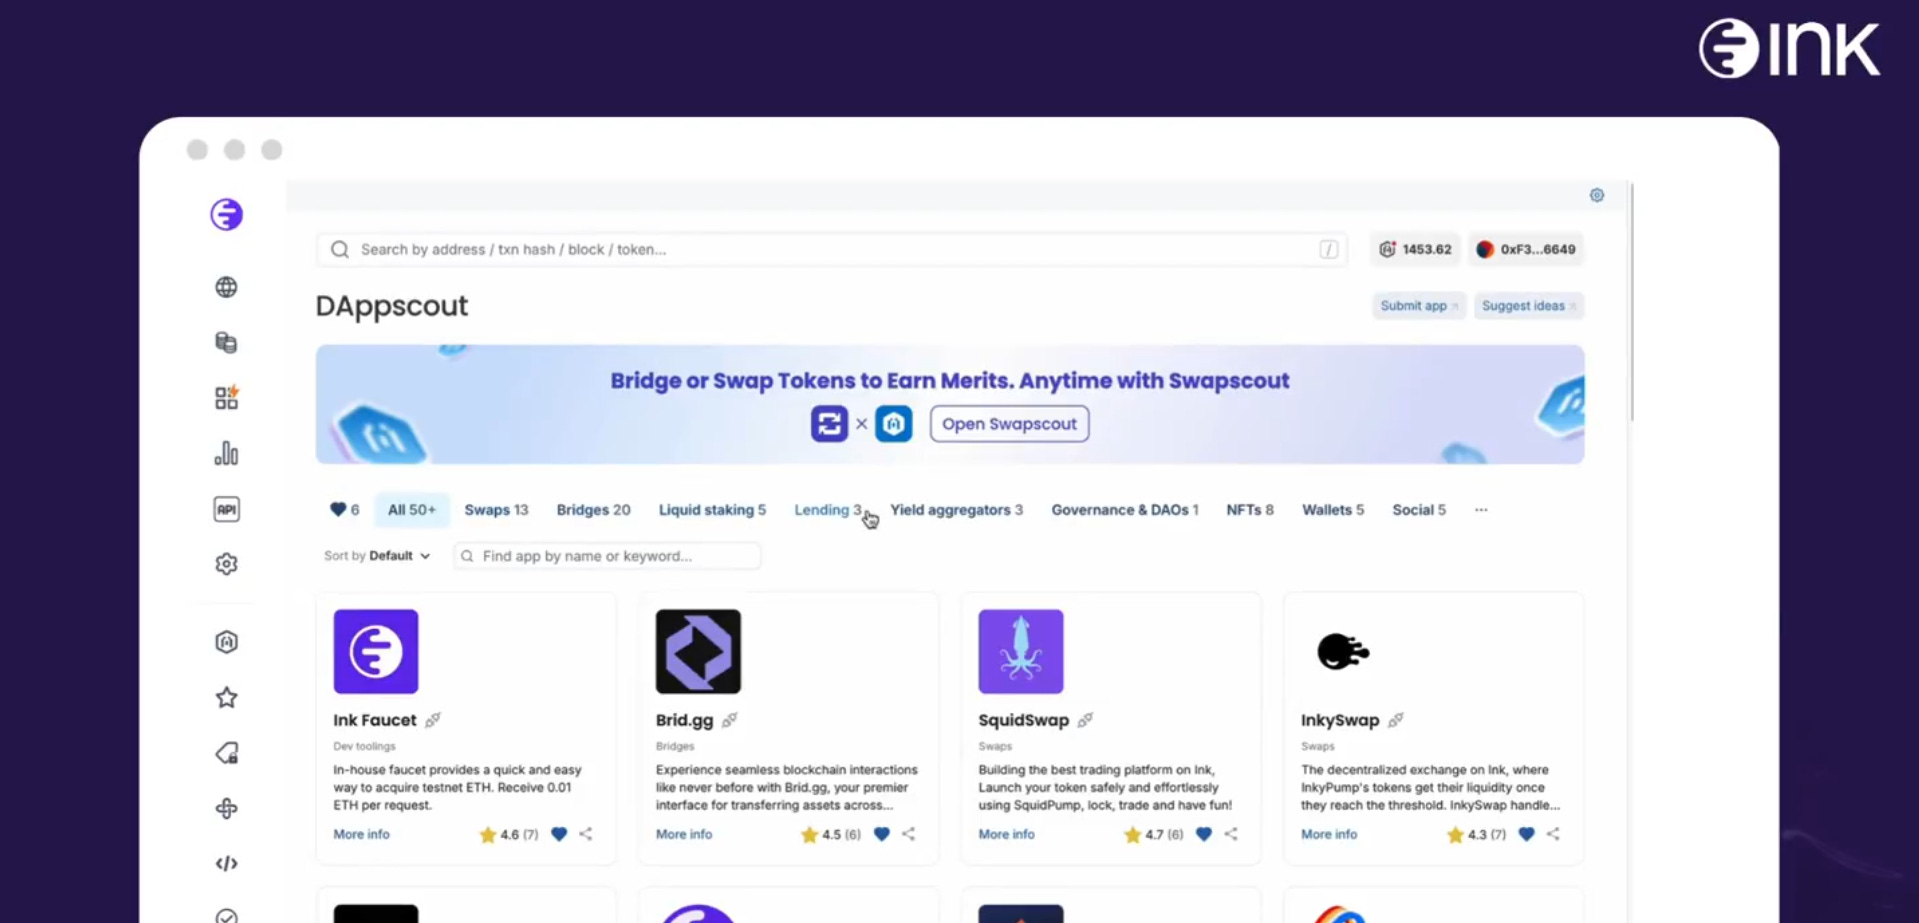Click the Suggest ideas link
Image resolution: width=1919 pixels, height=923 pixels.
tap(1529, 306)
